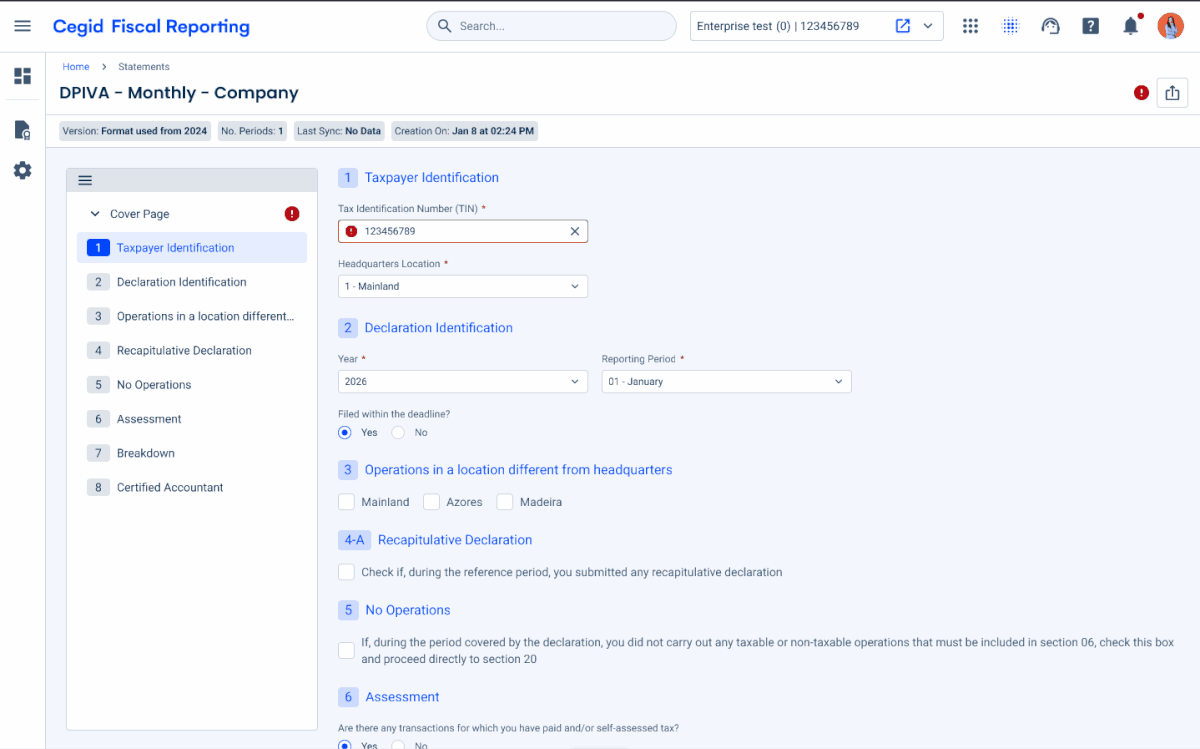Open the settings gear in sidebar
This screenshot has height=749, width=1200.
(22, 171)
